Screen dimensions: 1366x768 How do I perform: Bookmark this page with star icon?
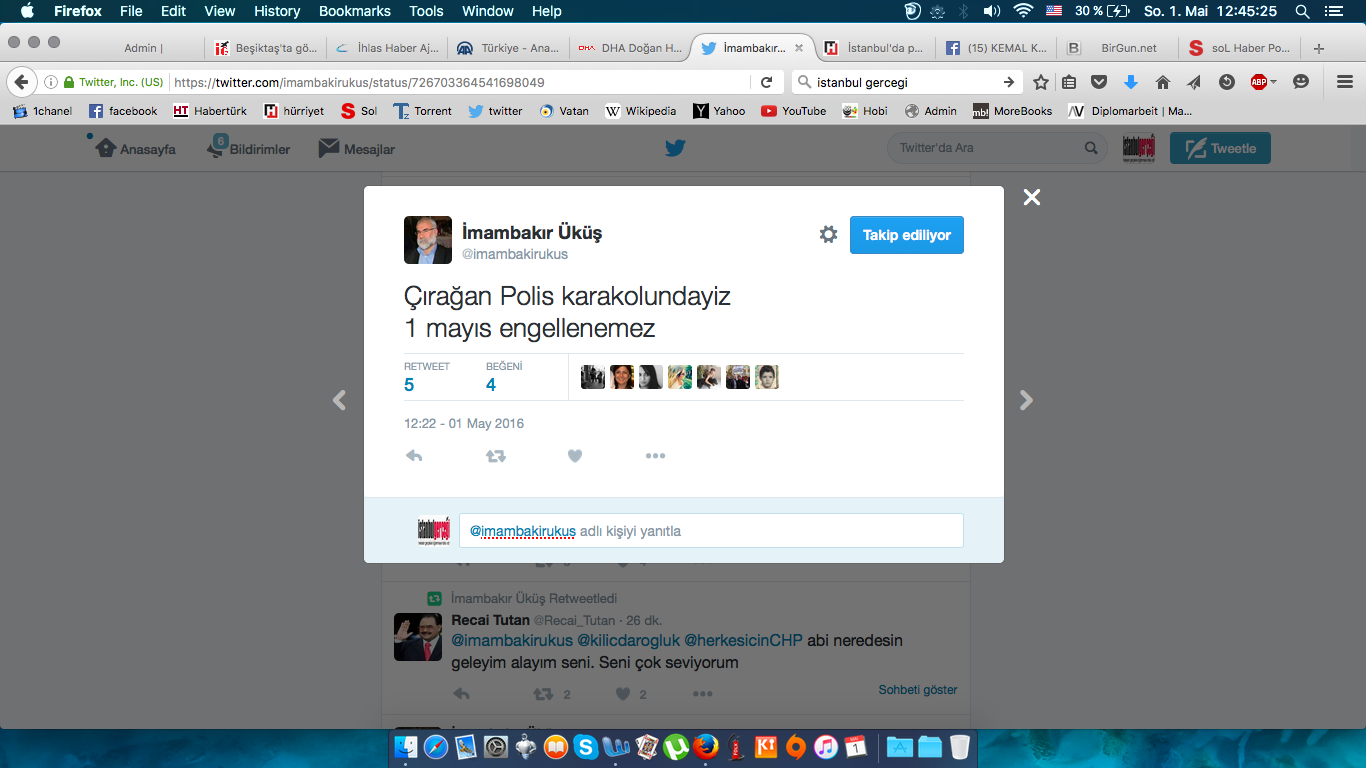click(1041, 82)
